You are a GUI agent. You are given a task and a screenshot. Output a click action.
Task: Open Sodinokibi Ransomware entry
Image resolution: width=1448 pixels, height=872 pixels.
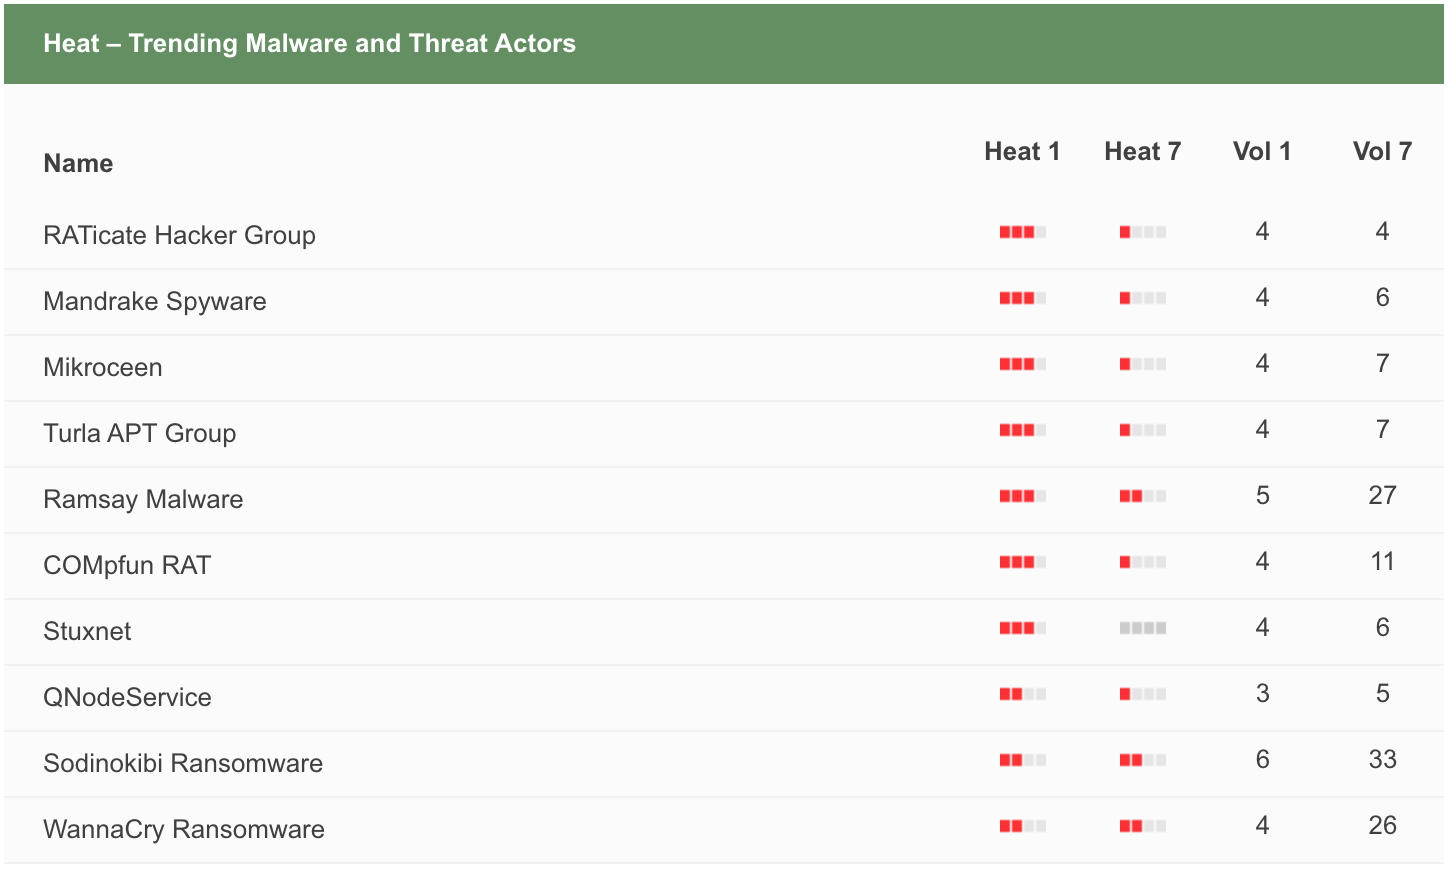coord(183,763)
